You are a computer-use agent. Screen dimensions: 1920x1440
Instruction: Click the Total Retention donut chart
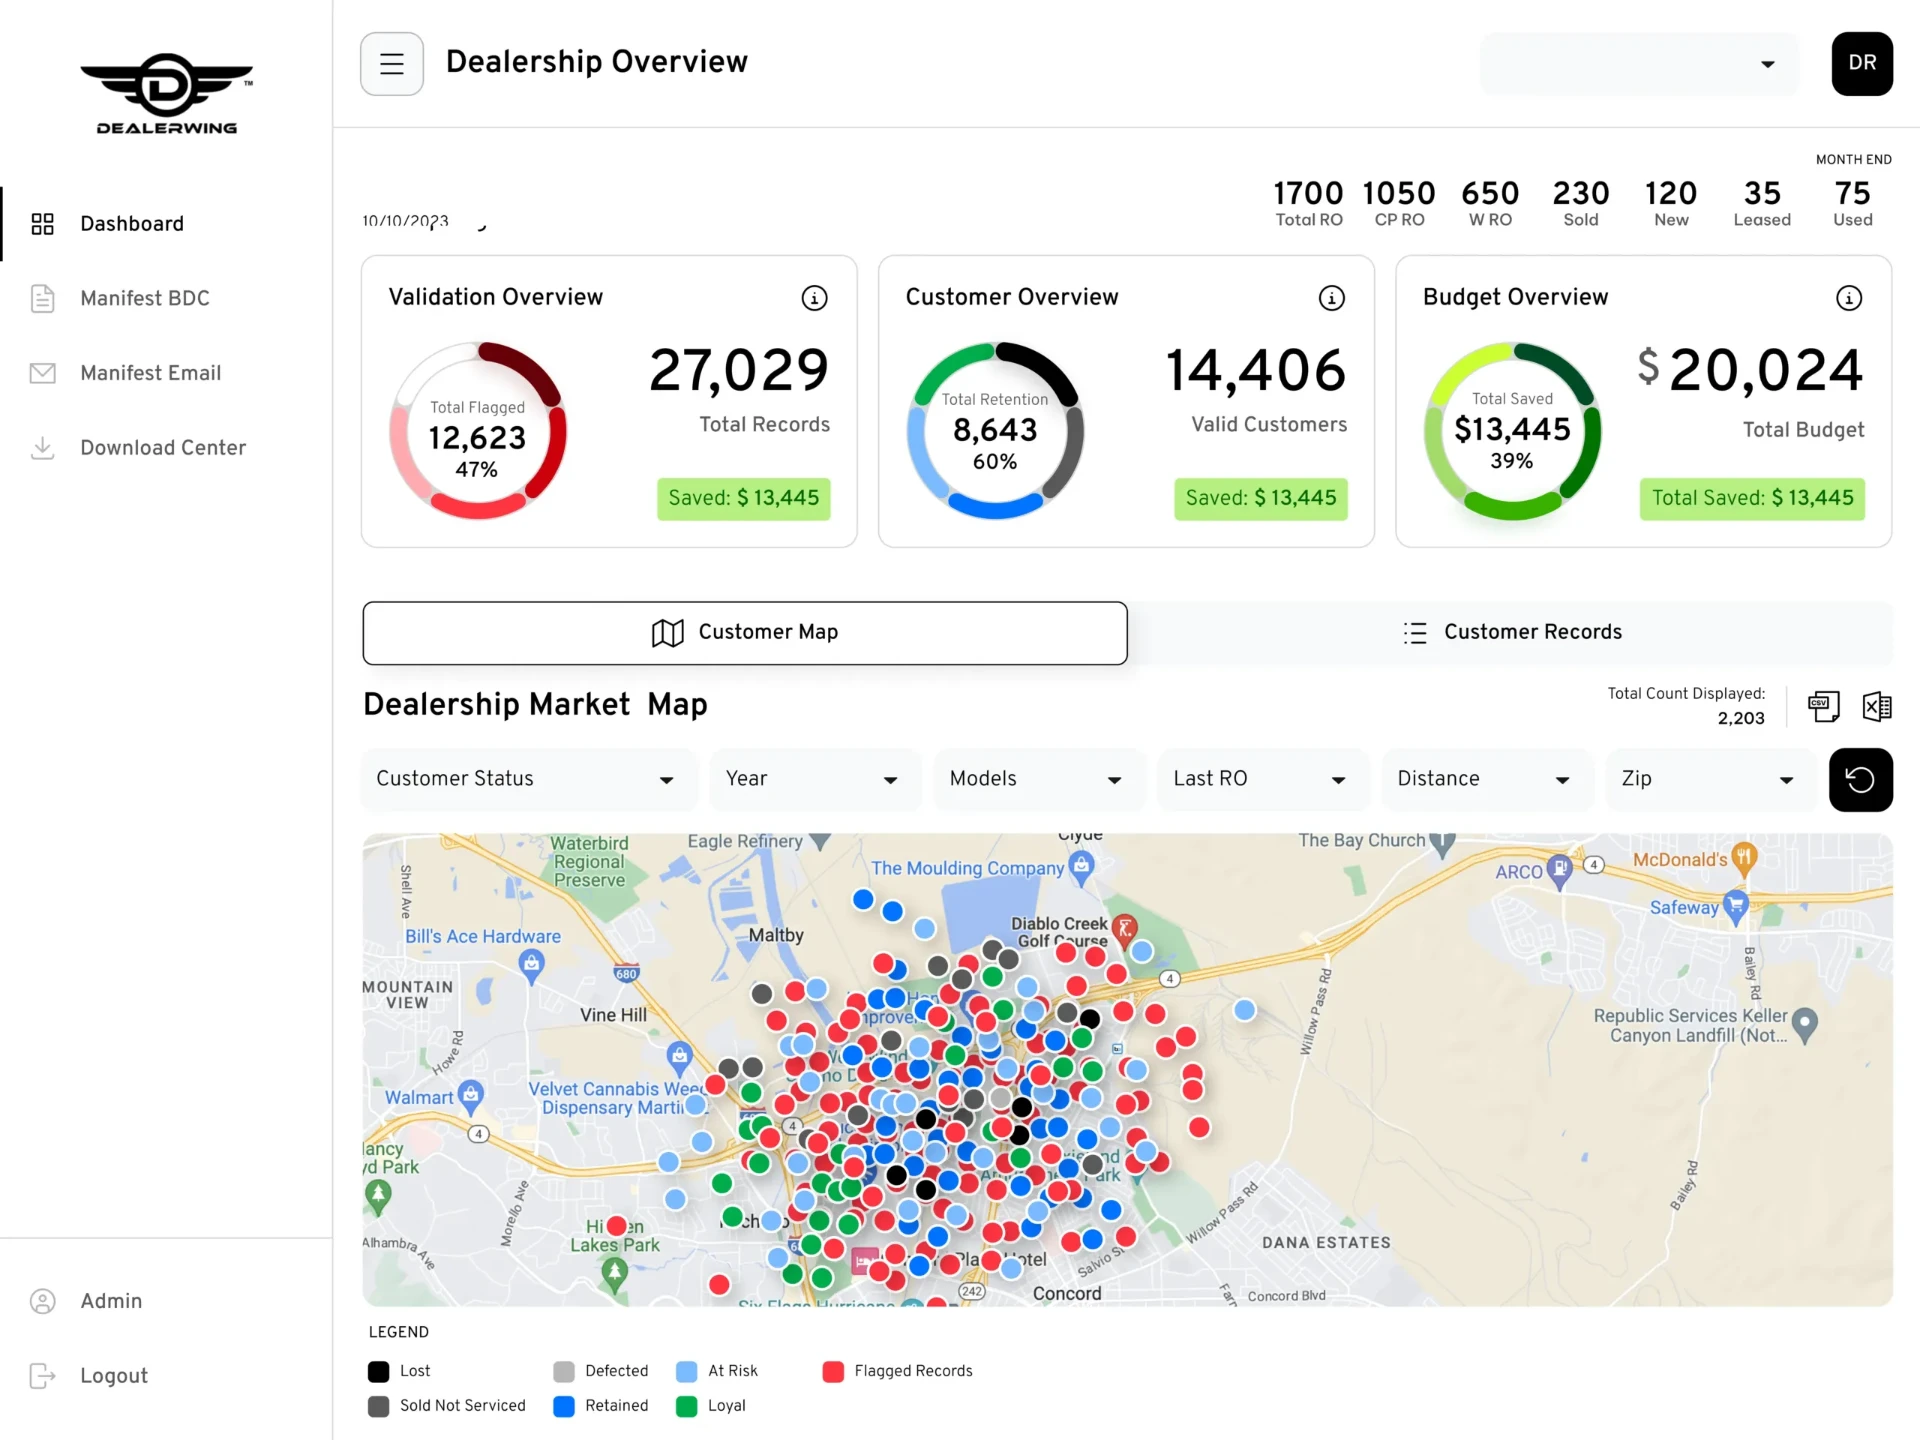995,431
